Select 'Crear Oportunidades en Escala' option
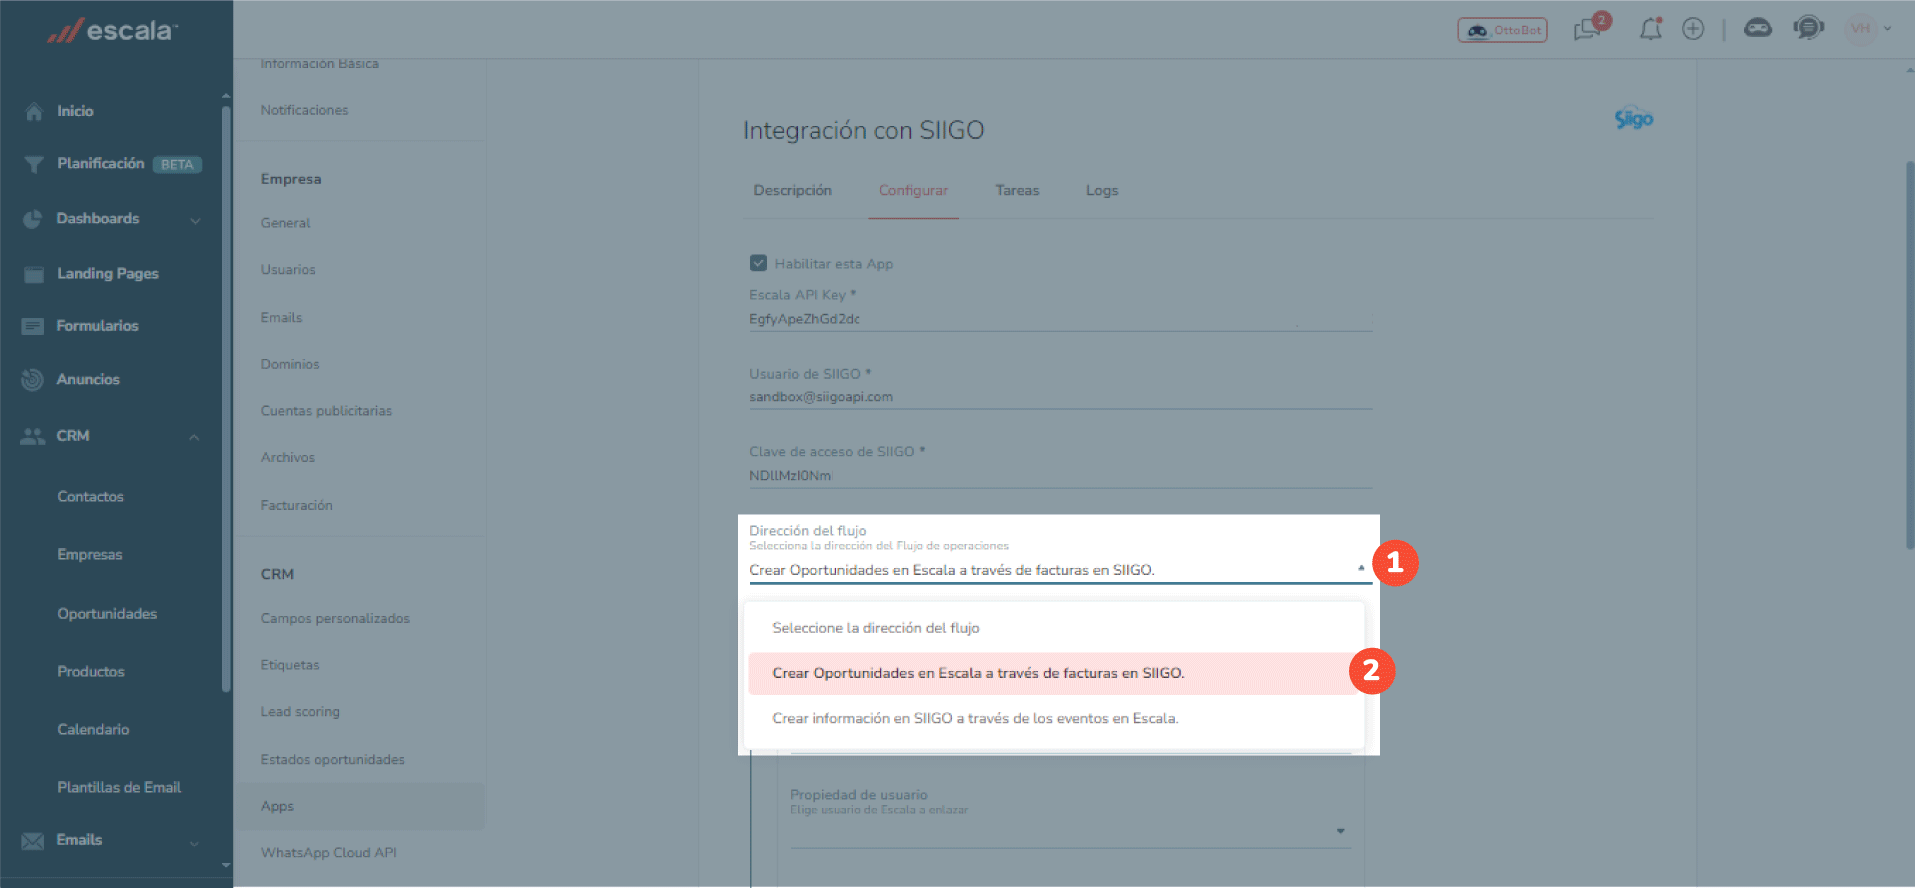 pos(1056,673)
